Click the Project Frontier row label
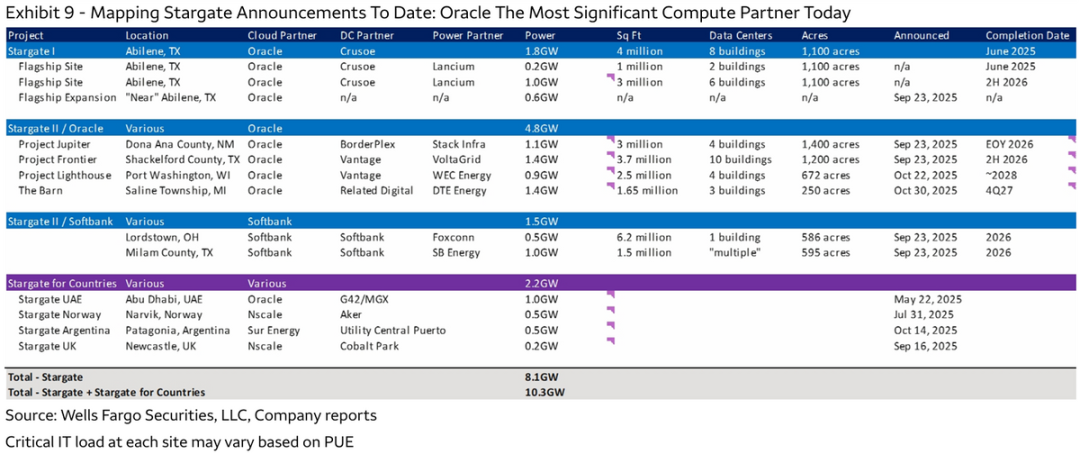 click(56, 160)
